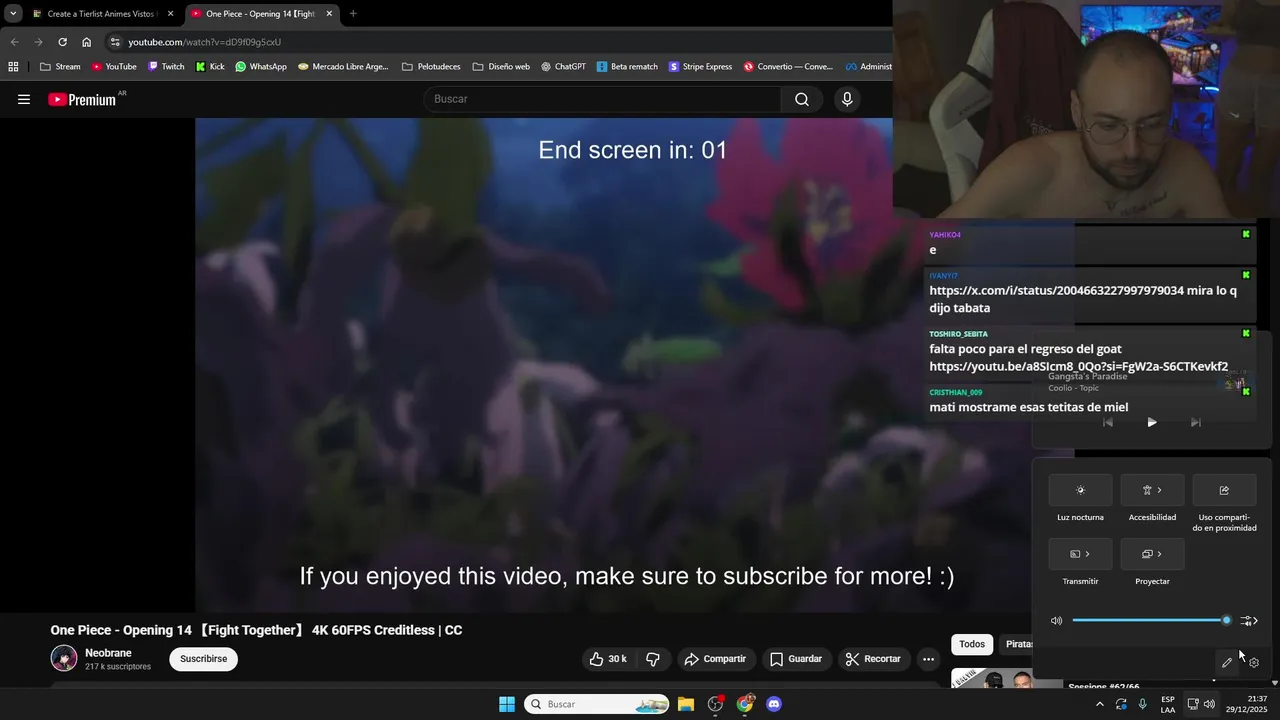The image size is (1280, 720).
Task: Expand the Transmitir cast tile
Action: (1080, 554)
